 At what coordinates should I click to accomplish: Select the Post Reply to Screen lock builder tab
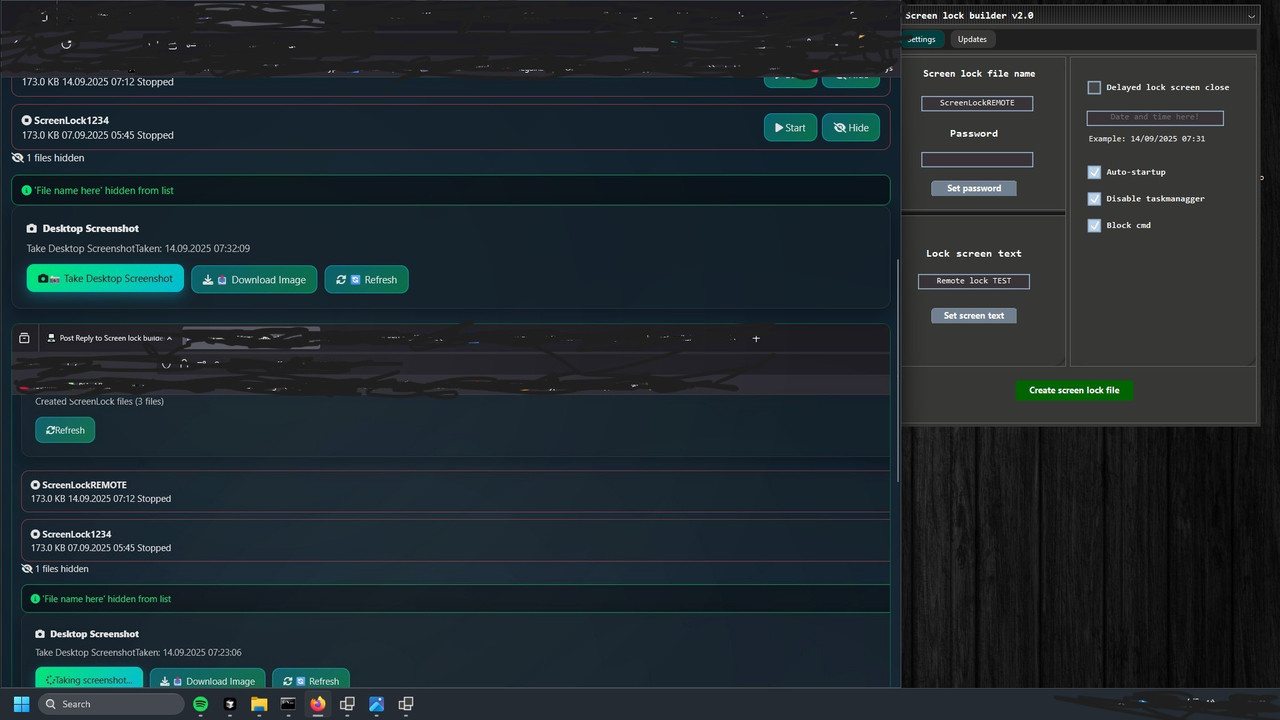pos(110,339)
